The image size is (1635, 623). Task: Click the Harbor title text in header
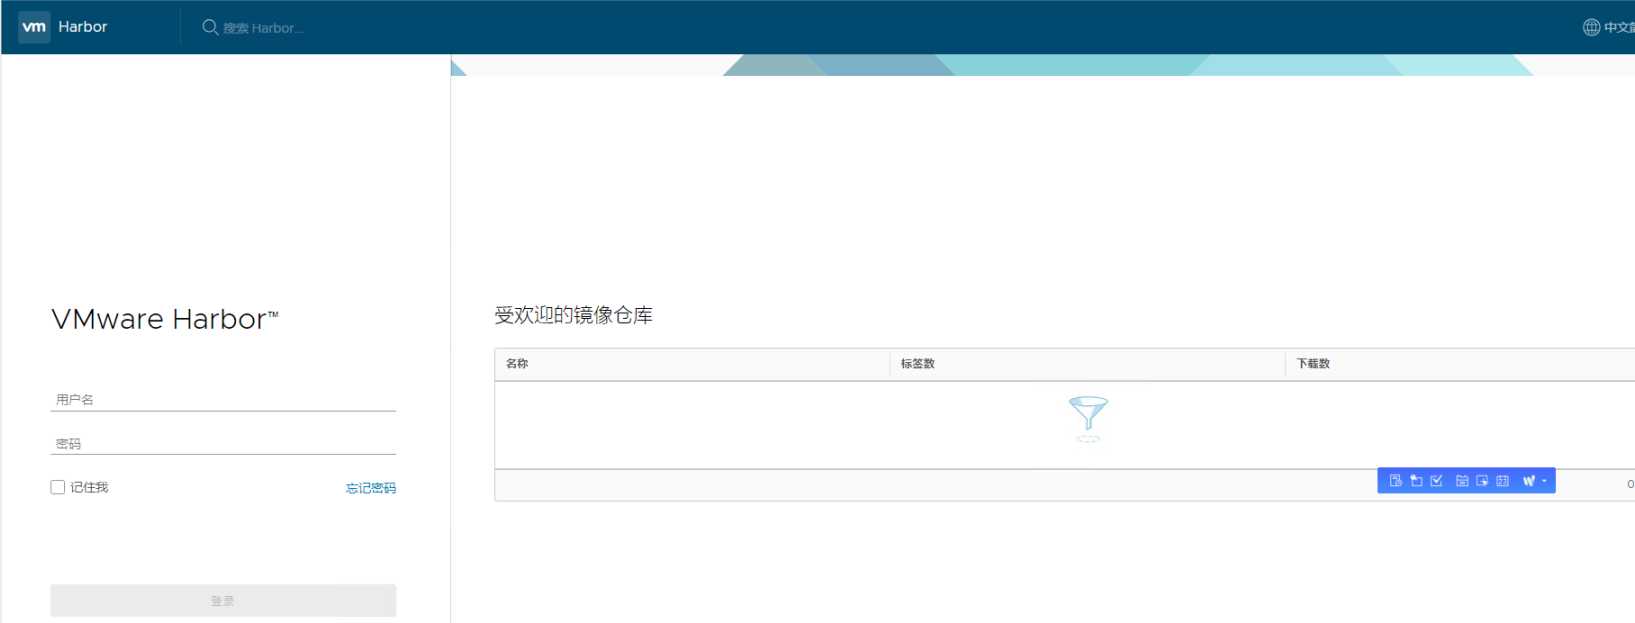coord(83,27)
